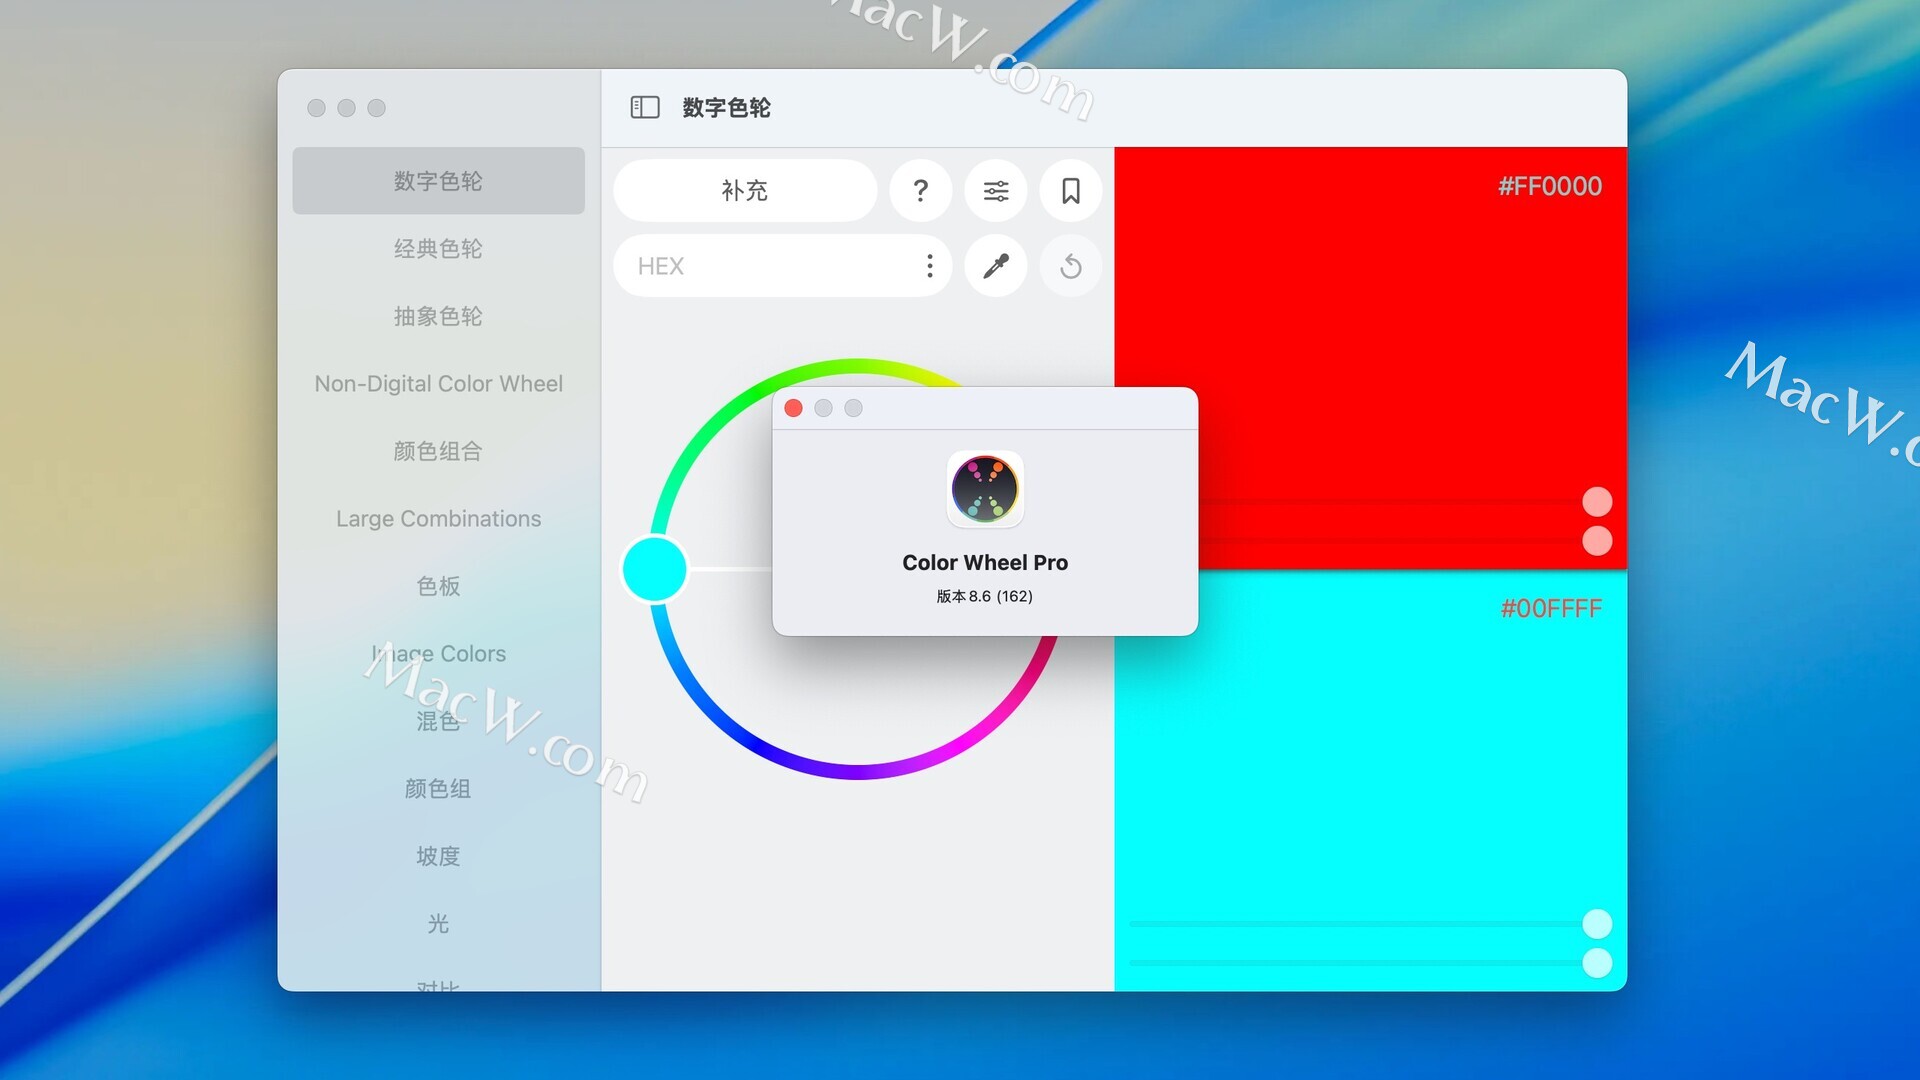Click the bookmark icon button

coord(1071,190)
